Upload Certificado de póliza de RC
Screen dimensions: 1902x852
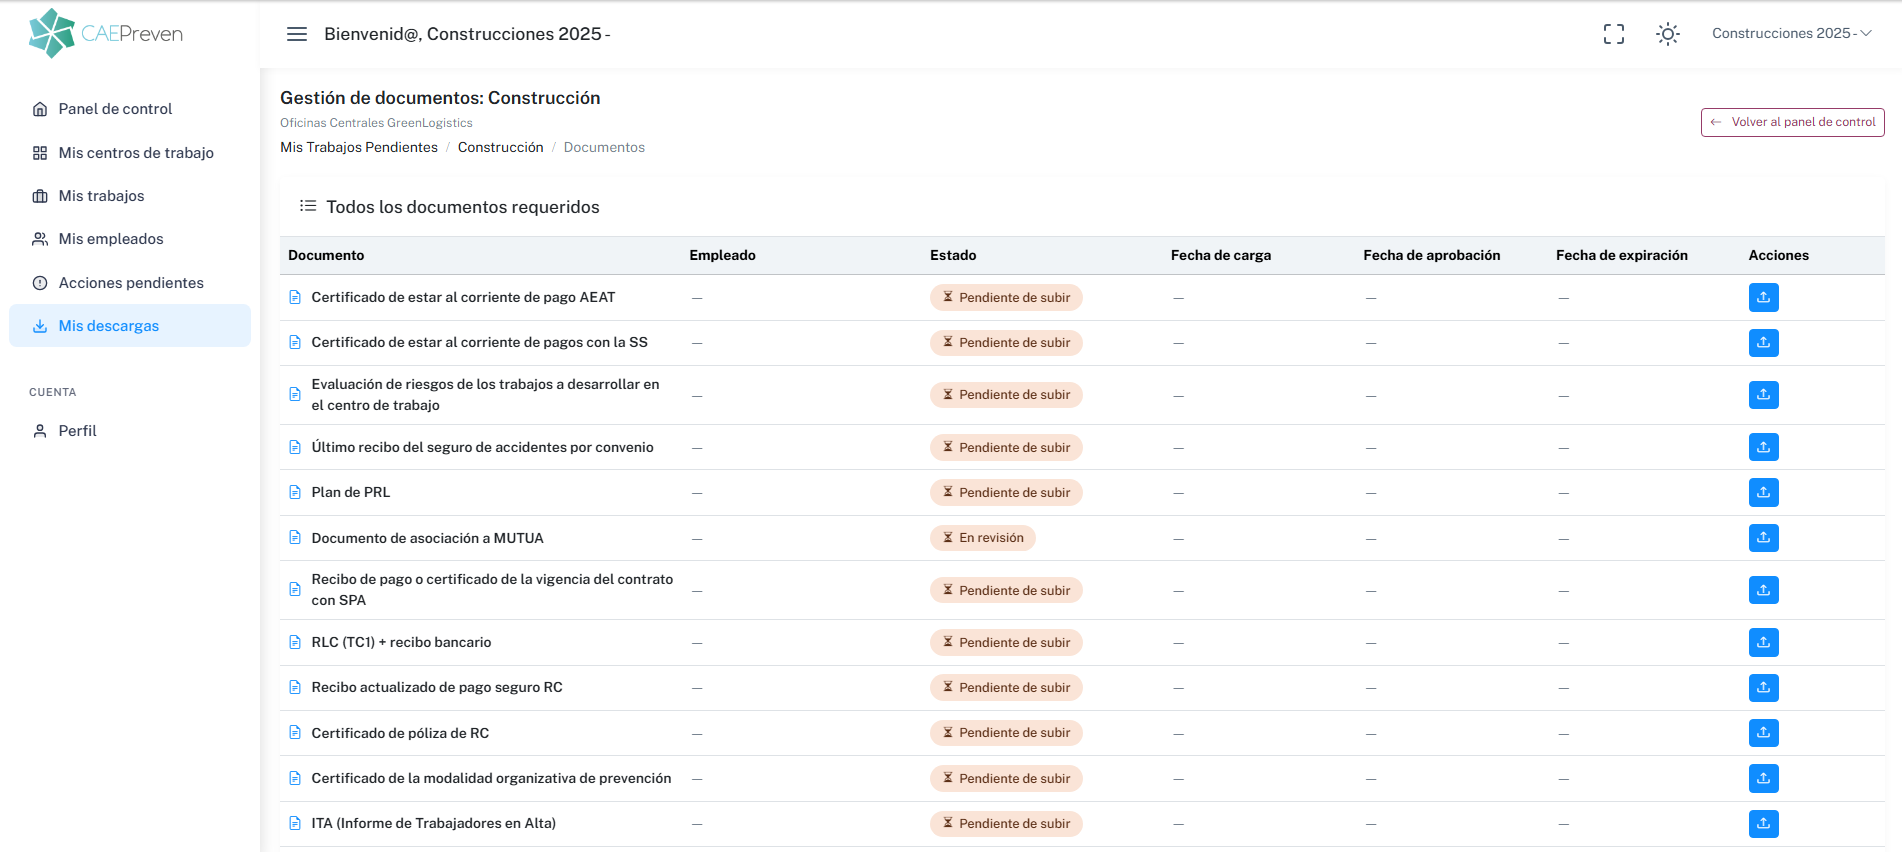[x=1763, y=733]
